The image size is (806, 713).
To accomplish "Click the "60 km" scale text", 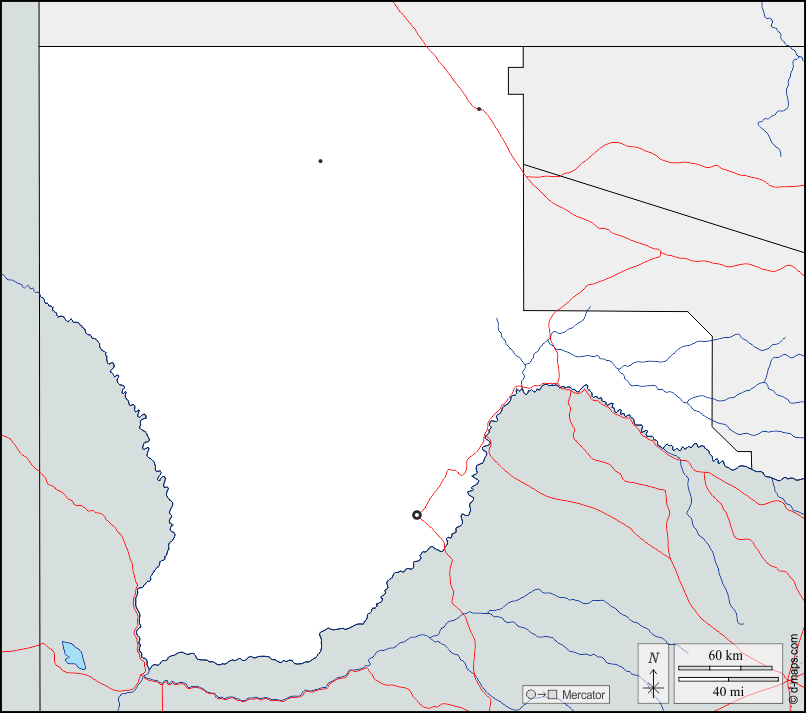I will 725,655.
